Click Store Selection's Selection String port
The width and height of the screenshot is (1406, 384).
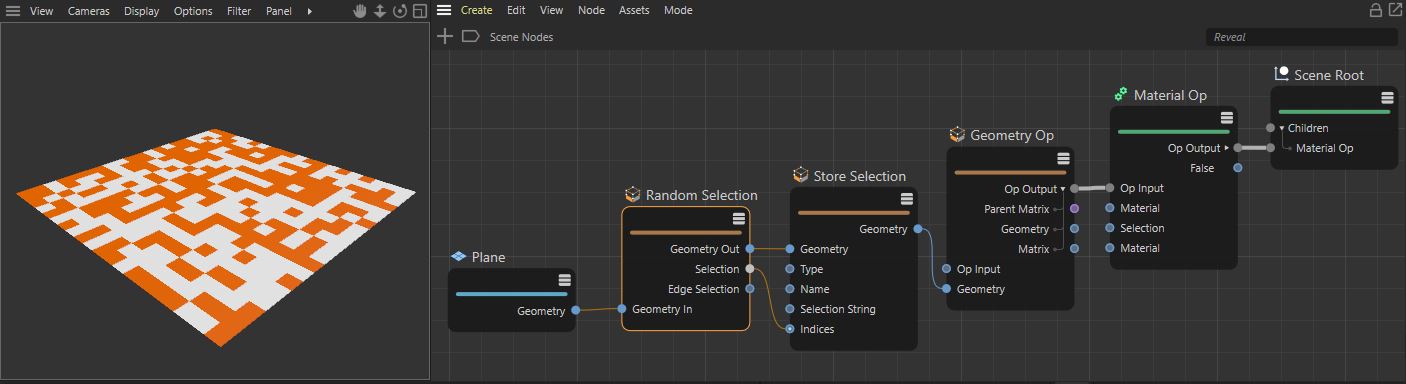pos(790,309)
